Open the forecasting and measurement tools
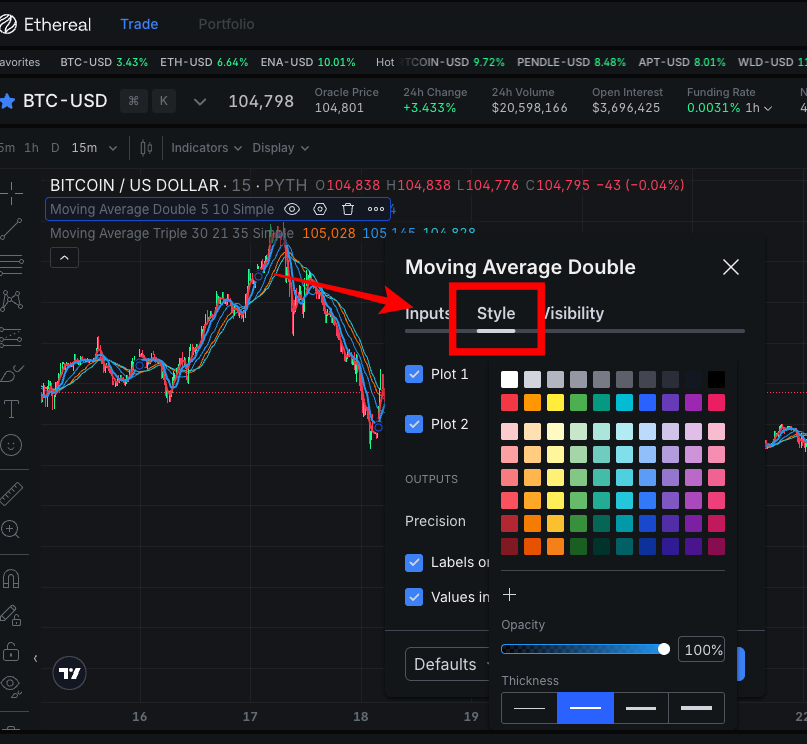807x744 pixels. pos(11,337)
